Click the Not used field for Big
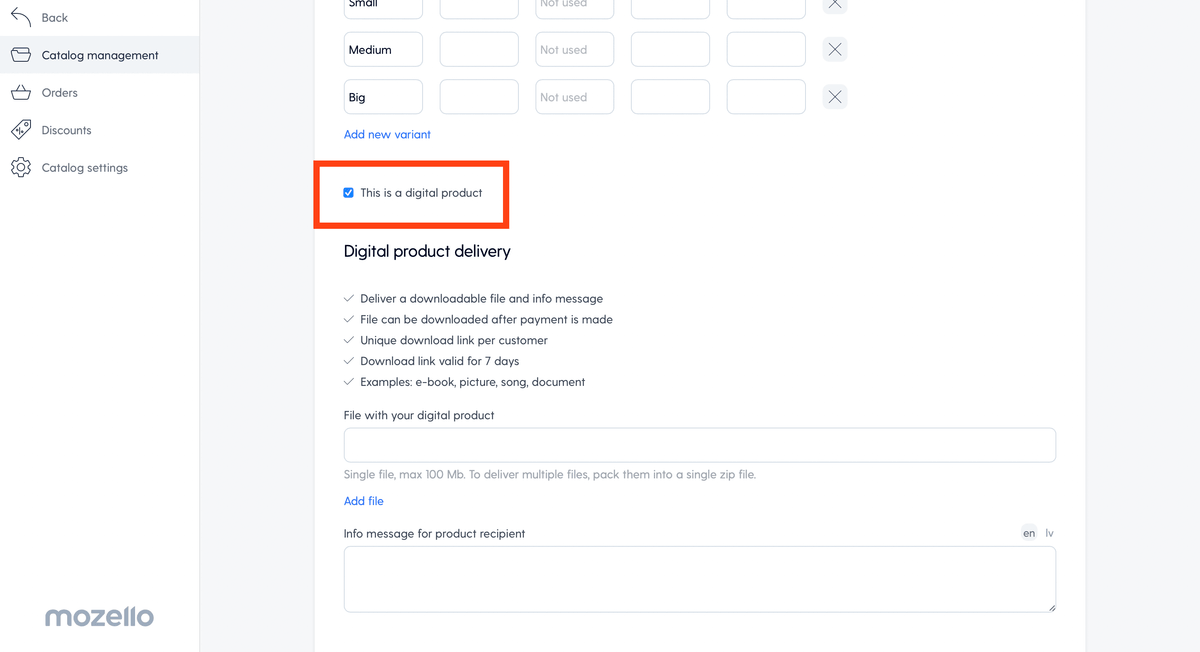The image size is (1200, 652). [575, 97]
